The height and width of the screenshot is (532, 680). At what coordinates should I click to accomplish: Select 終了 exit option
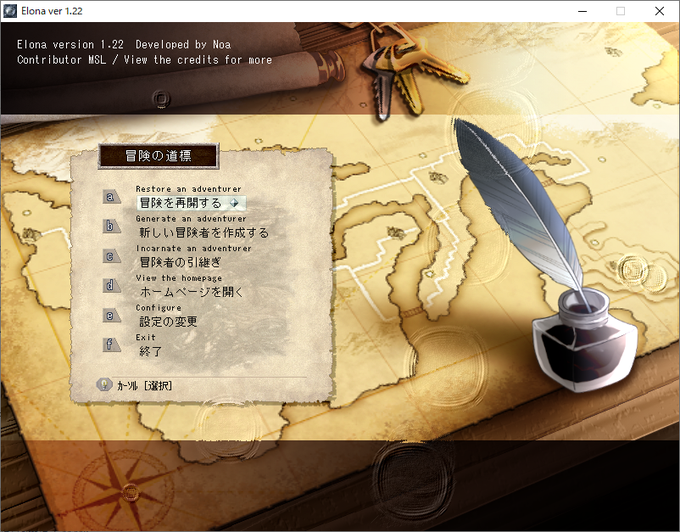(x=150, y=351)
